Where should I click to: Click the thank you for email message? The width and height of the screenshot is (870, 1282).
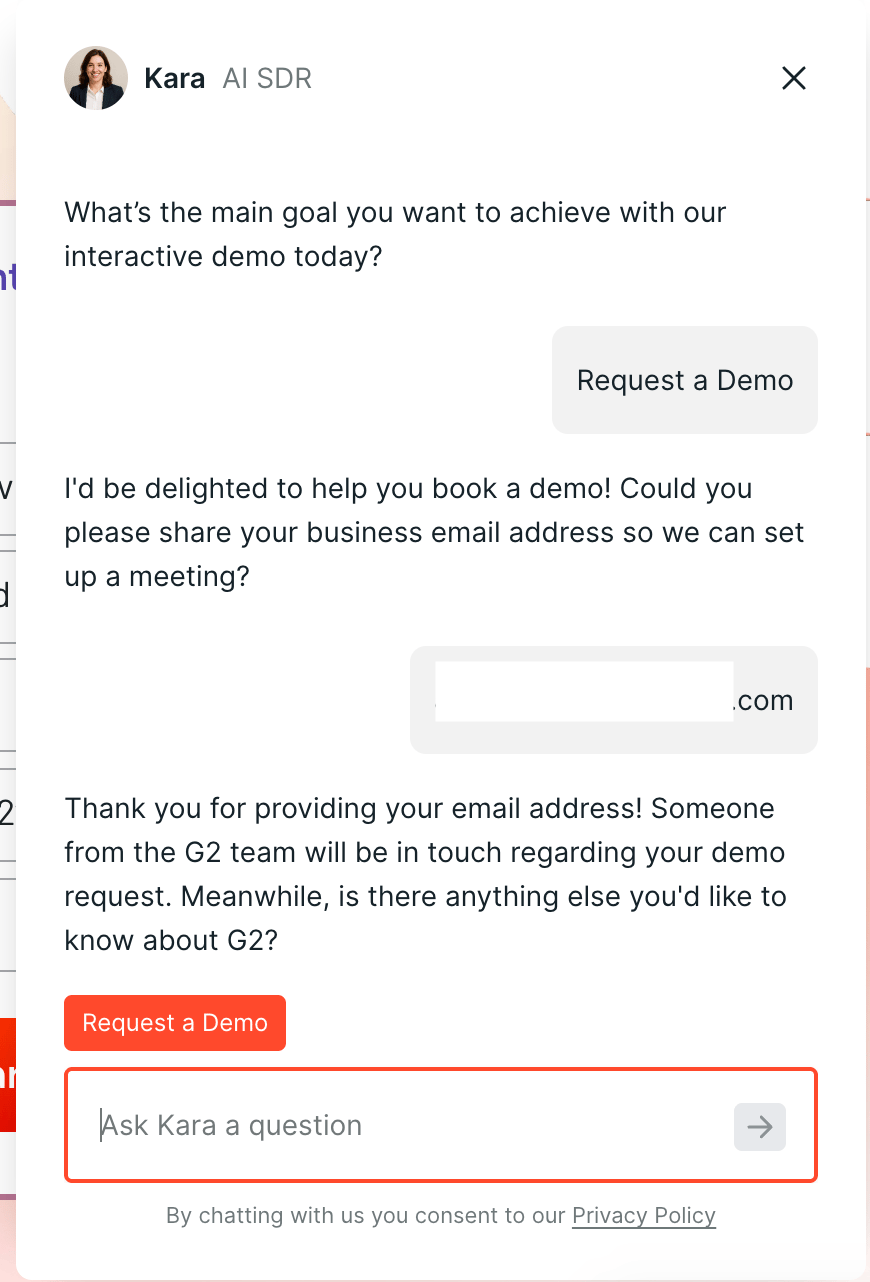click(x=425, y=874)
